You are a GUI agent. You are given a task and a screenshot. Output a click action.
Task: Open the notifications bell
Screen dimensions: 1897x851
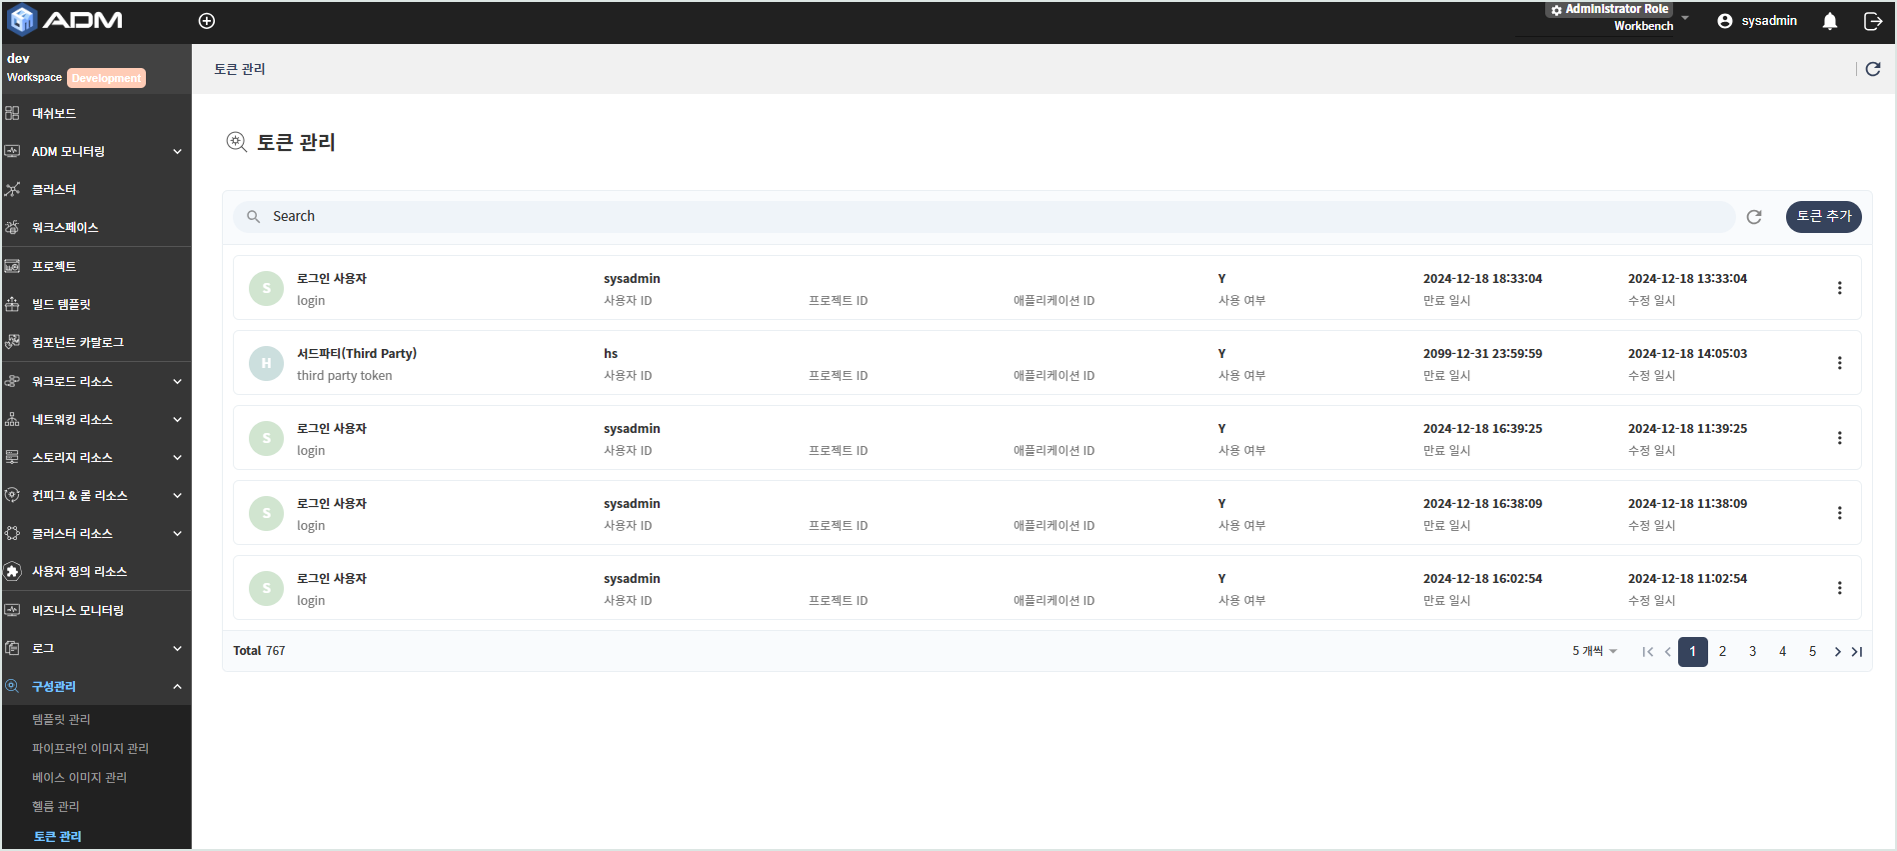click(1830, 21)
